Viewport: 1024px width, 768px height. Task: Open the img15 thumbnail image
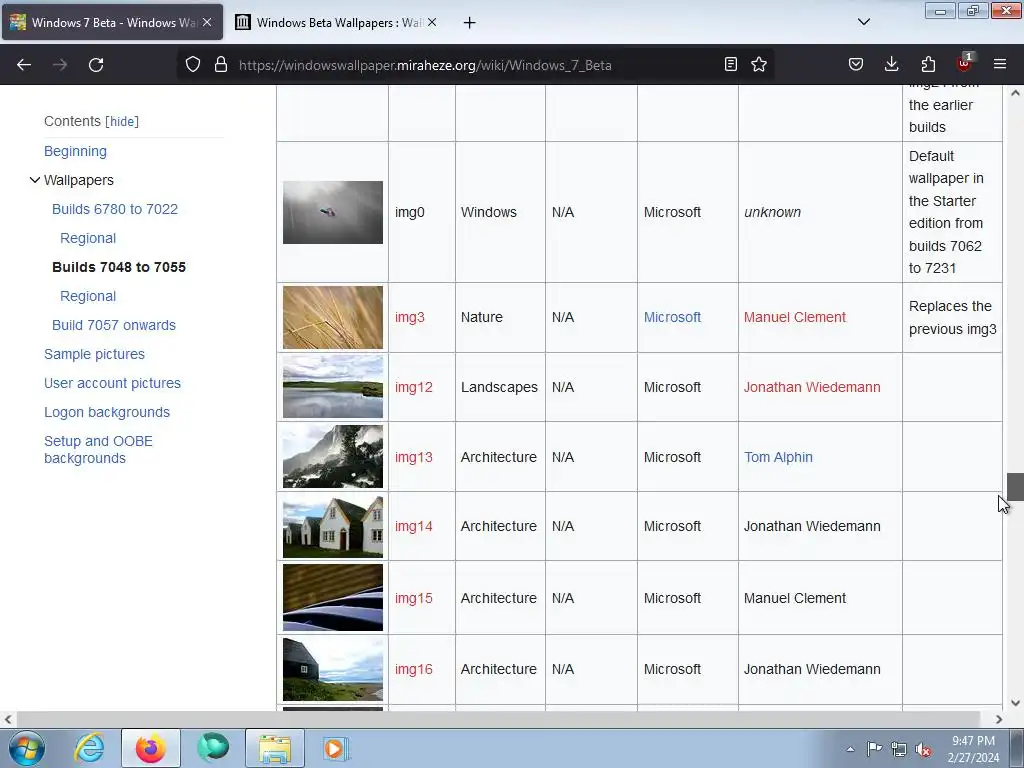coord(333,598)
